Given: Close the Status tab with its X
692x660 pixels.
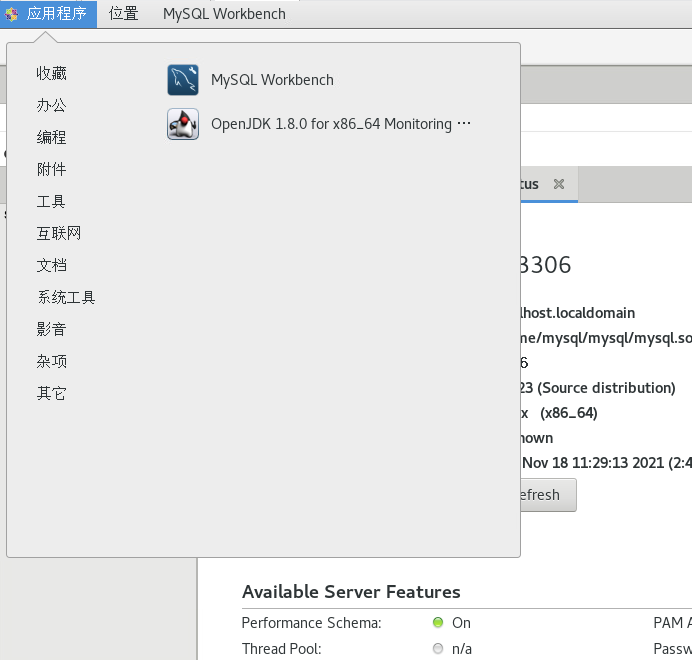Looking at the screenshot, I should coord(559,184).
